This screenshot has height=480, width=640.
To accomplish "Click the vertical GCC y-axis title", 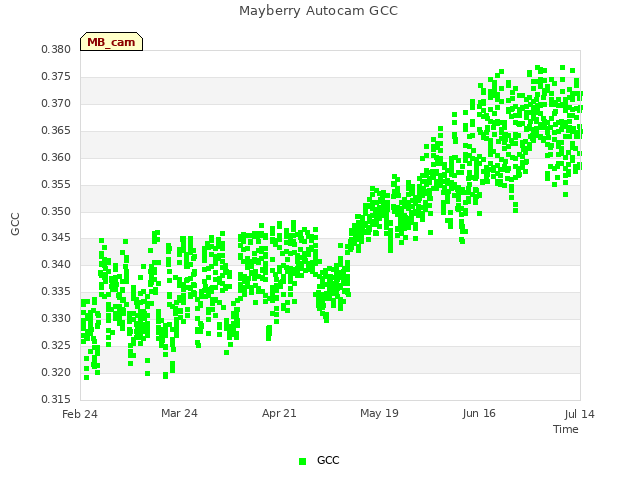I will [x=15, y=224].
